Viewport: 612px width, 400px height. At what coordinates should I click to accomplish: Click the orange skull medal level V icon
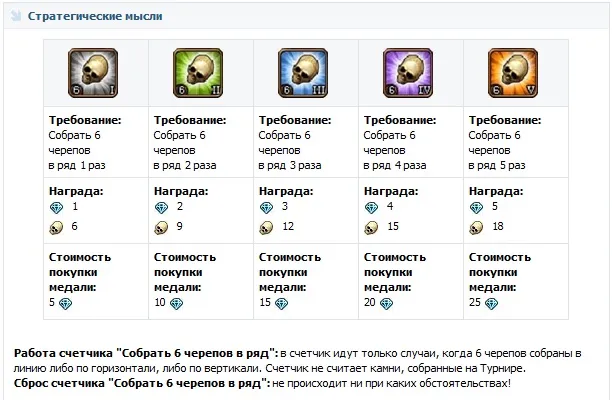point(514,72)
